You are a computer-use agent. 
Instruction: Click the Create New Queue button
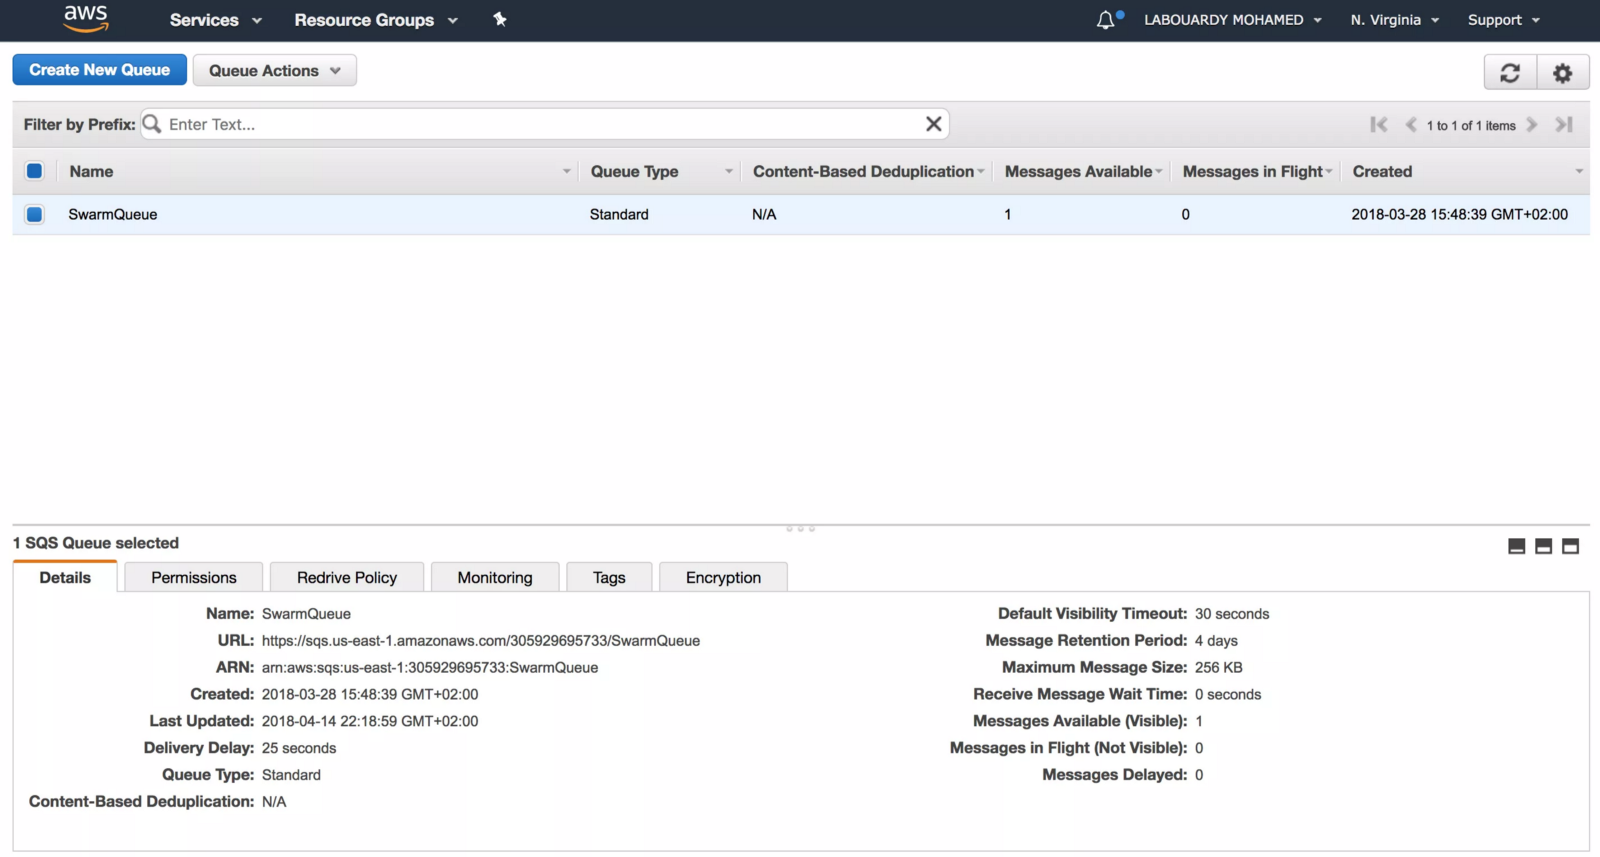click(100, 70)
